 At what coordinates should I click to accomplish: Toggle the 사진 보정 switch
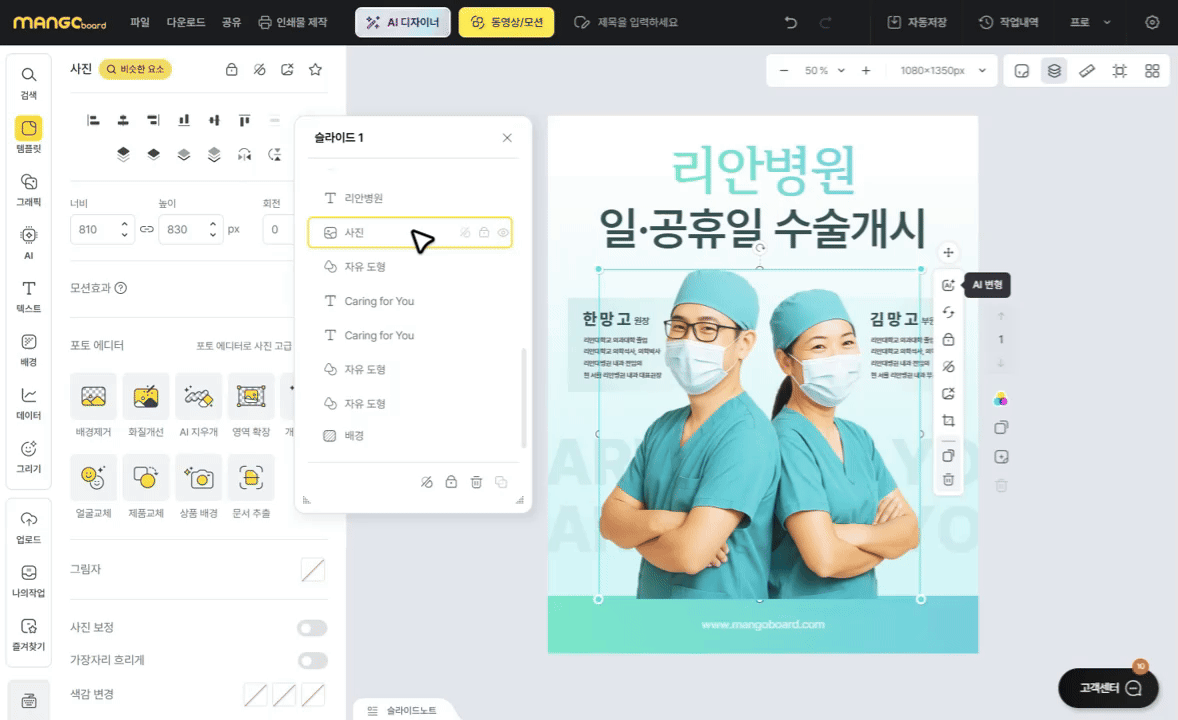(x=312, y=628)
